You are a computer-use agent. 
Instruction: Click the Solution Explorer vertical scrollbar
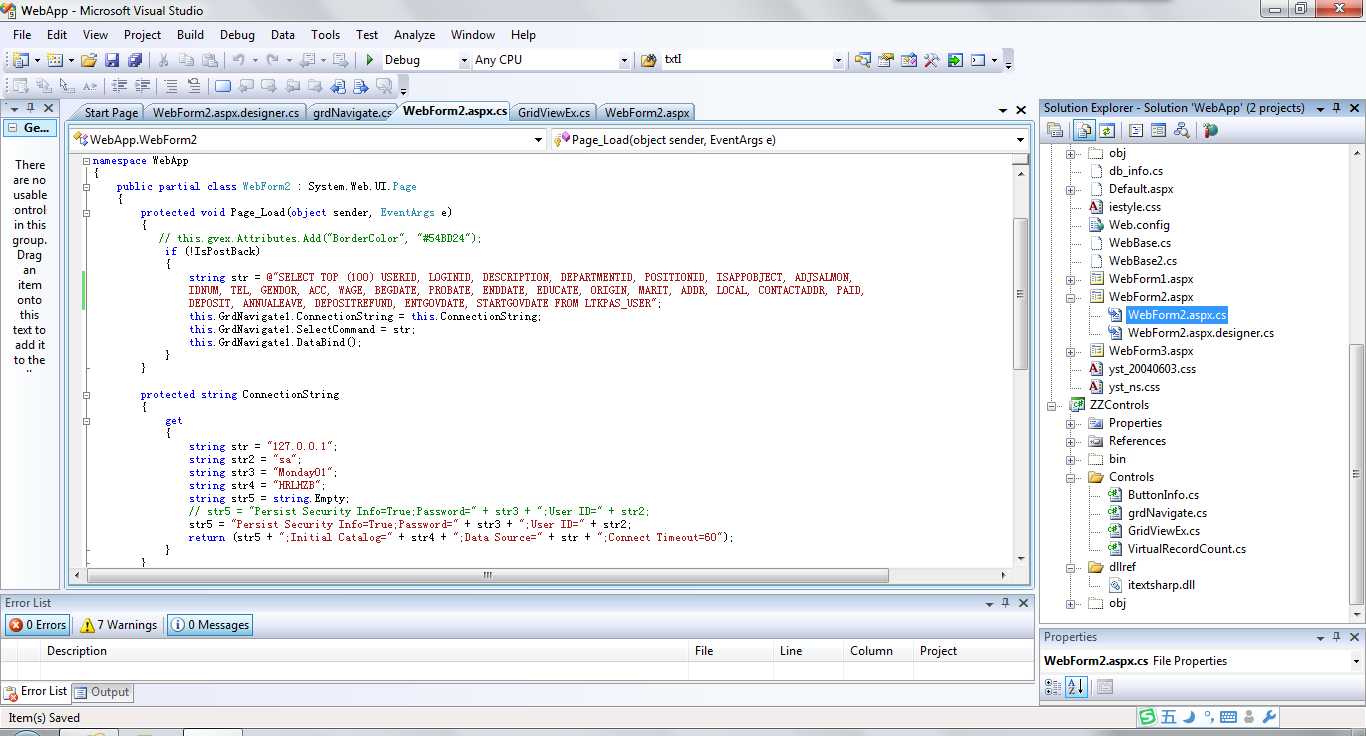(x=1356, y=475)
